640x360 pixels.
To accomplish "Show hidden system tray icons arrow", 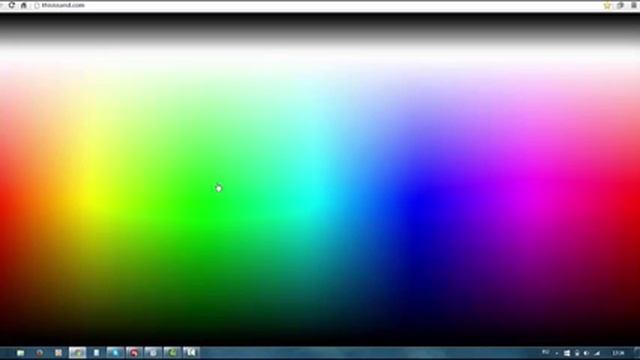I will [x=557, y=353].
